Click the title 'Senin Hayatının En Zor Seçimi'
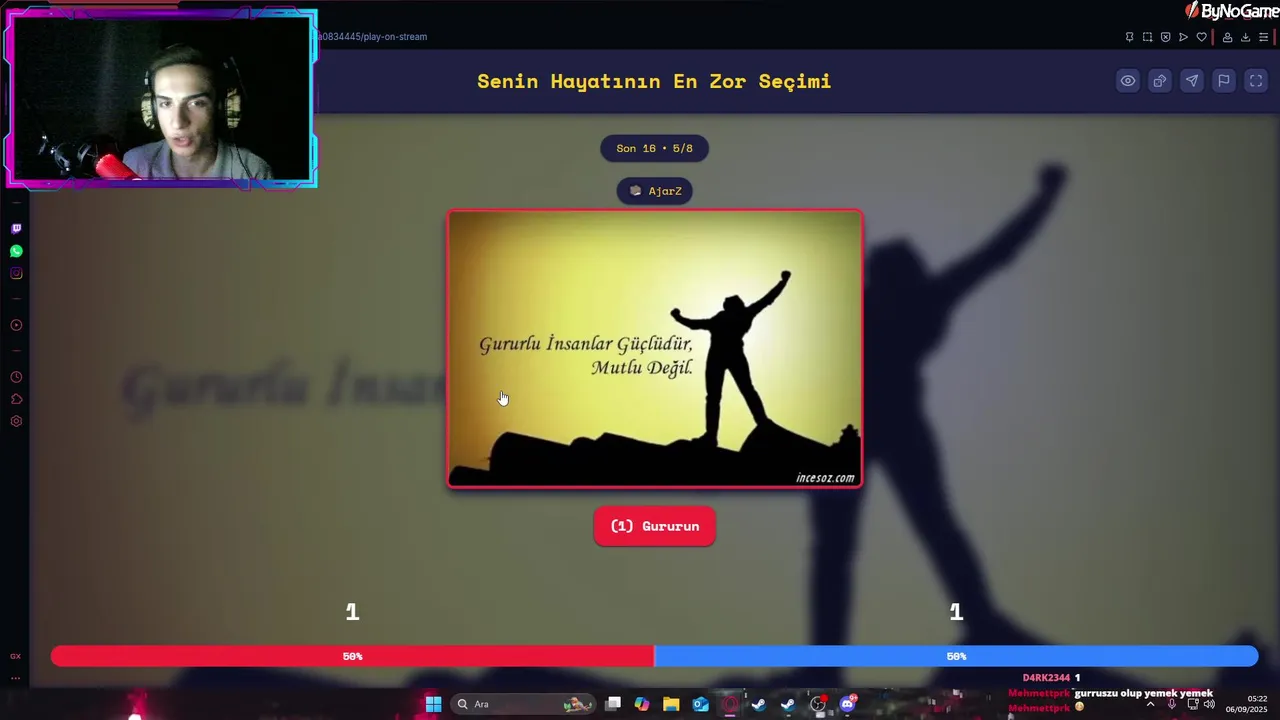The width and height of the screenshot is (1280, 720). point(654,81)
